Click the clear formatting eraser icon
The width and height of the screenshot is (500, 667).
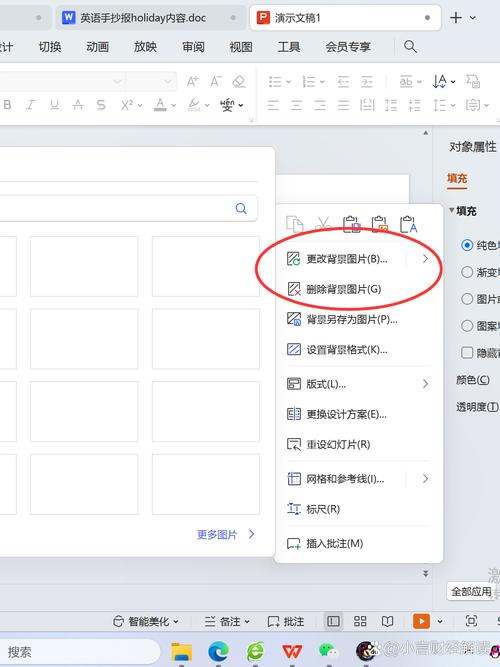point(239,81)
